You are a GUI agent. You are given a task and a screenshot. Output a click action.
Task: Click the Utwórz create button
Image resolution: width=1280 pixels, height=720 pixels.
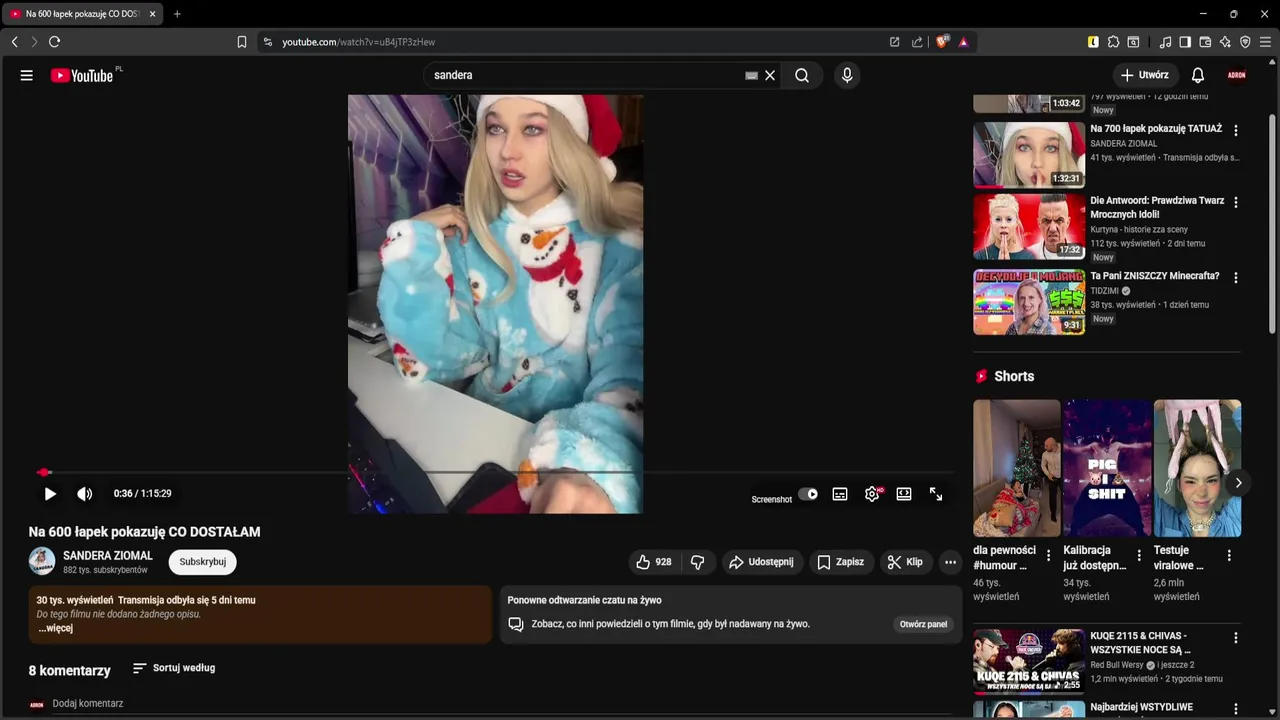coord(1145,75)
